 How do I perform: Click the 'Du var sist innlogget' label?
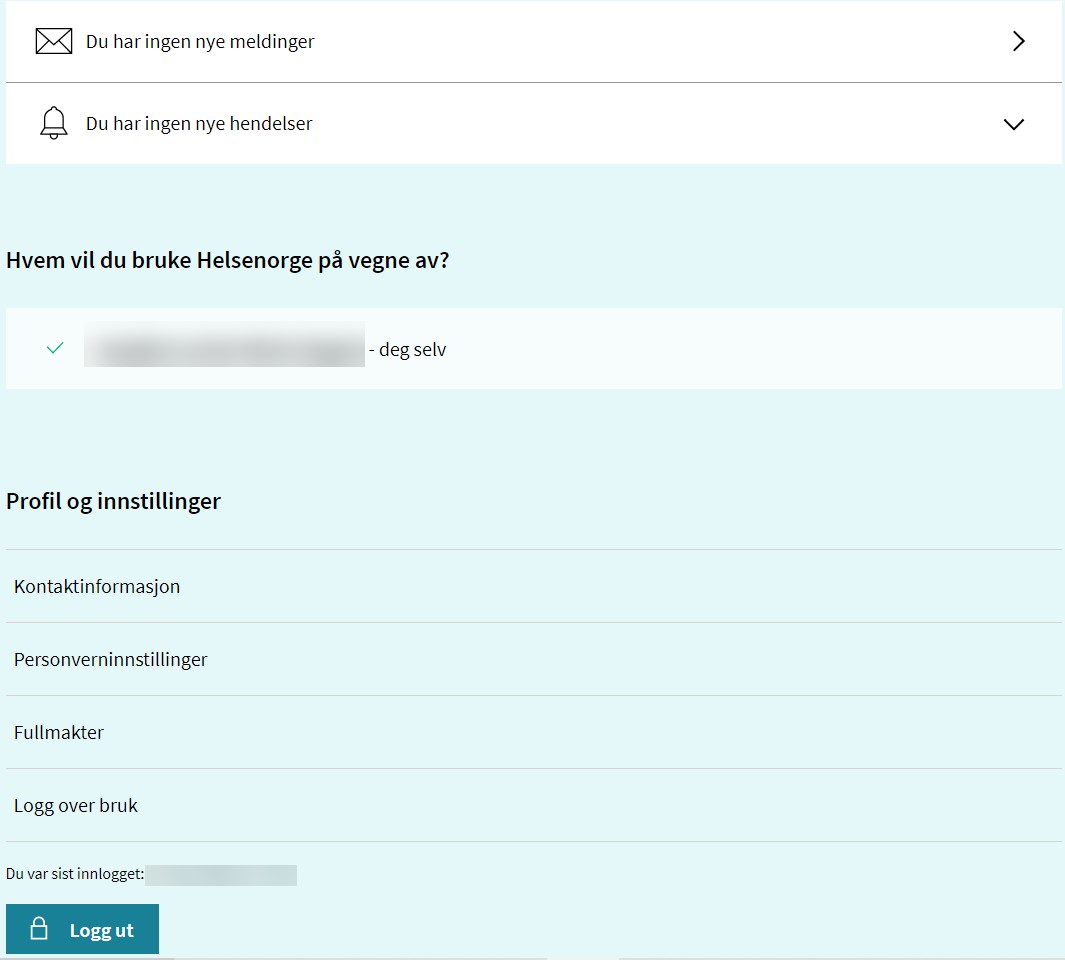coord(75,875)
